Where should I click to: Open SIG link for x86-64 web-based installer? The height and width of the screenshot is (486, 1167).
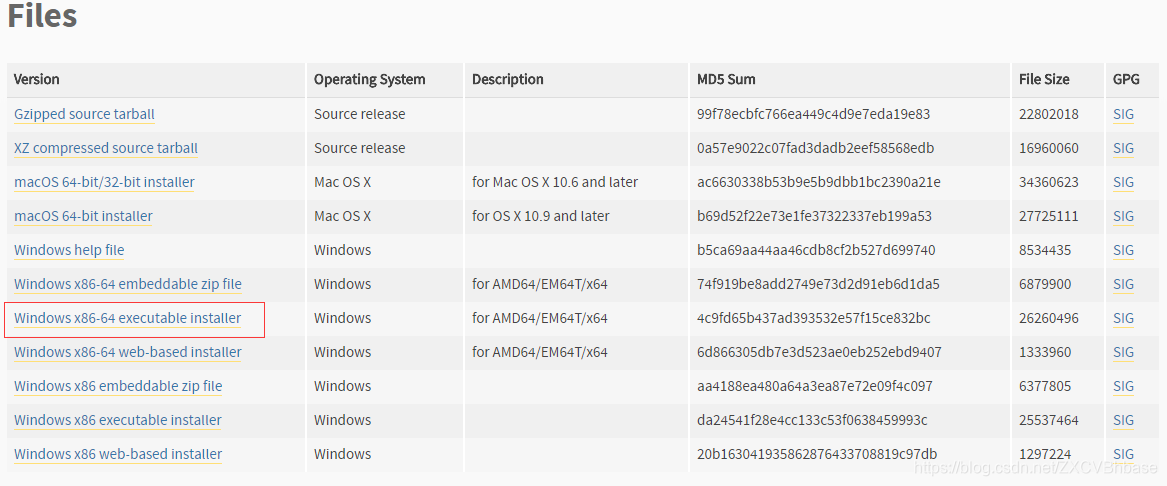[1124, 352]
